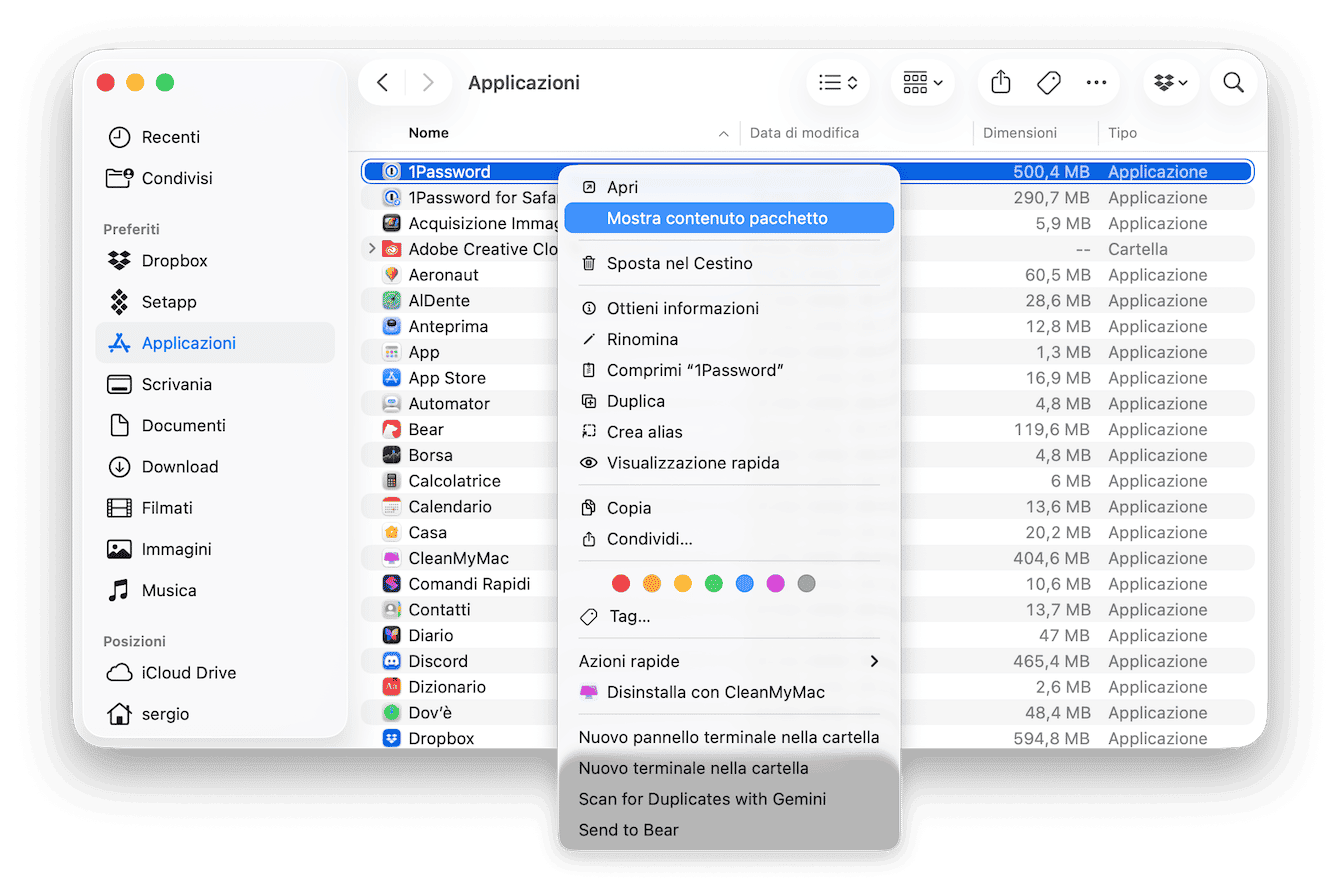The width and height of the screenshot is (1340, 886).
Task: Choose Send to Bear
Action: click(x=729, y=831)
